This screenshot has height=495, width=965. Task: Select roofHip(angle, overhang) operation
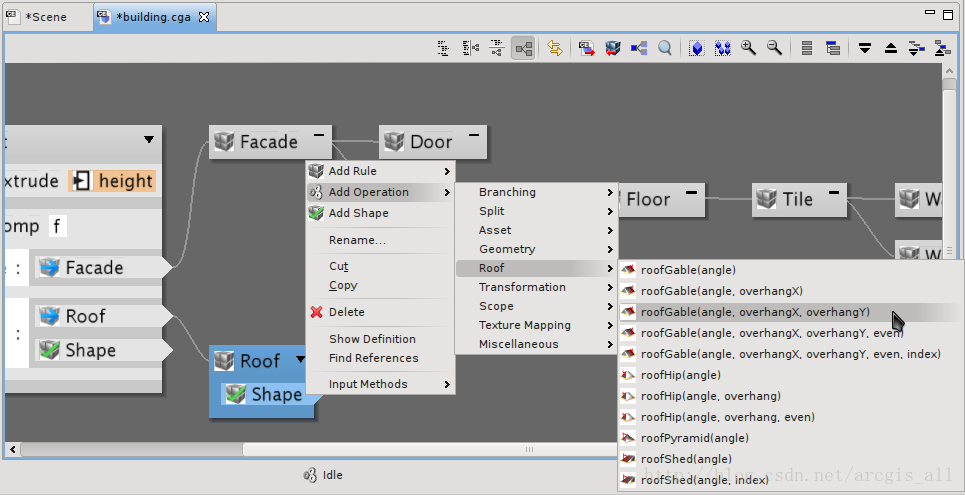tap(791, 396)
